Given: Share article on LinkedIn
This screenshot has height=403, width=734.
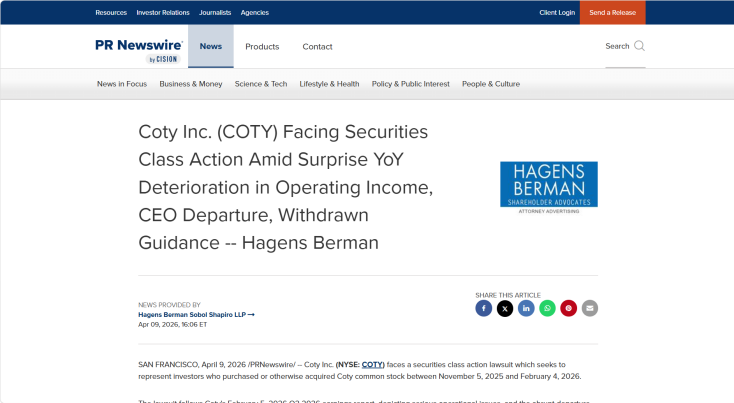Looking at the screenshot, I should [x=526, y=308].
